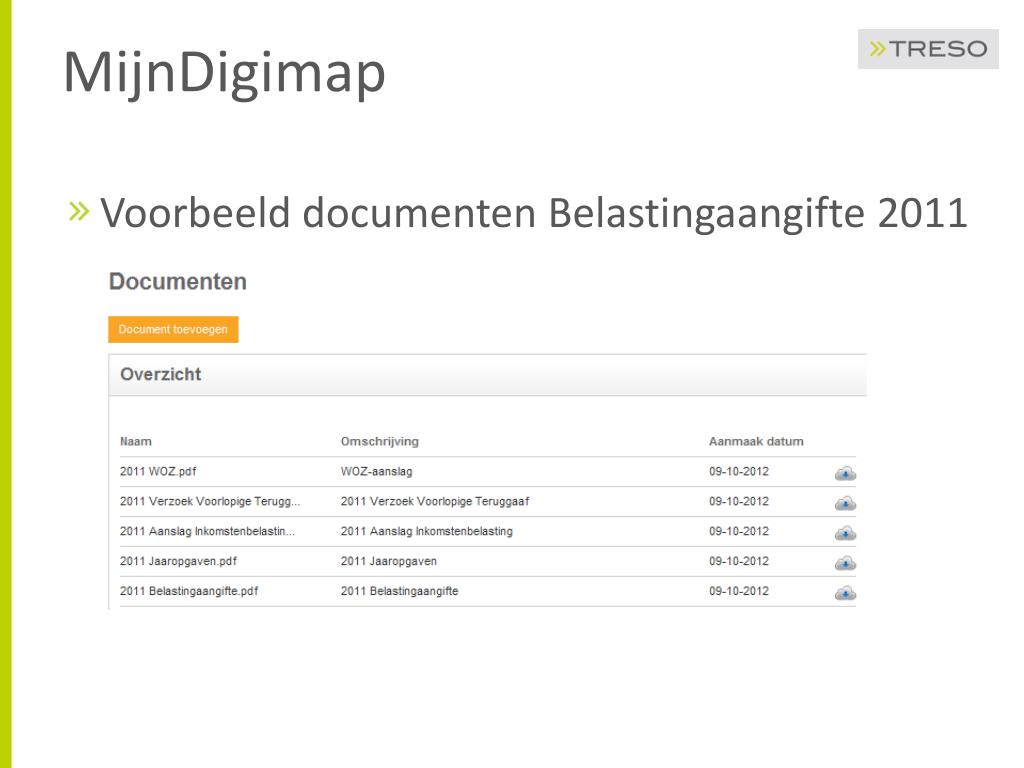Click the Overzicht panel header
Viewport: 1024px width, 768px height.
488,375
